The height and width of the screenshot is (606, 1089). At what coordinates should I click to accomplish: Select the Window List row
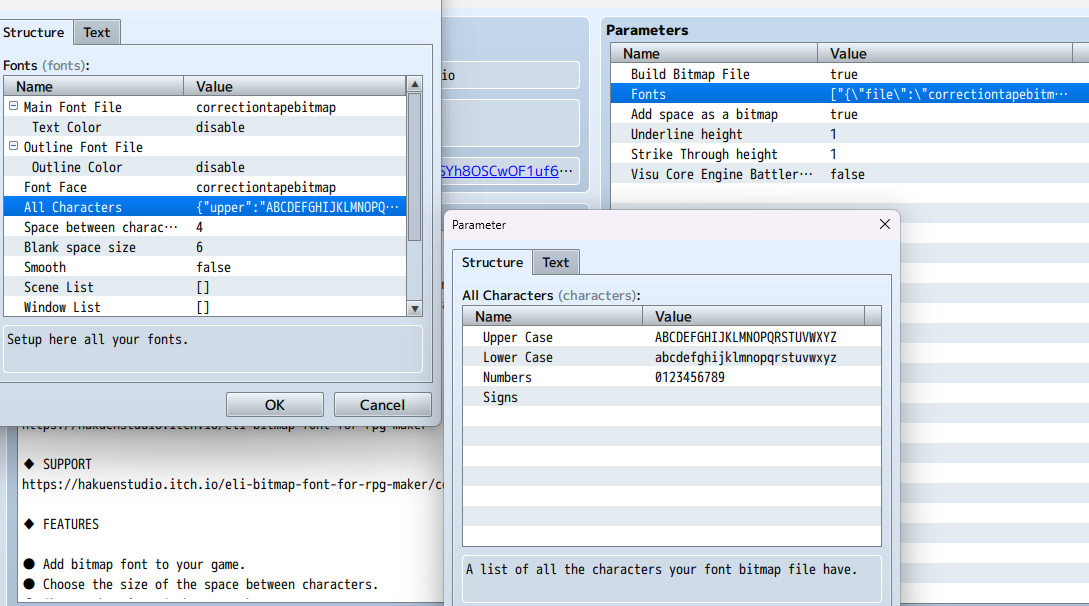(x=205, y=307)
